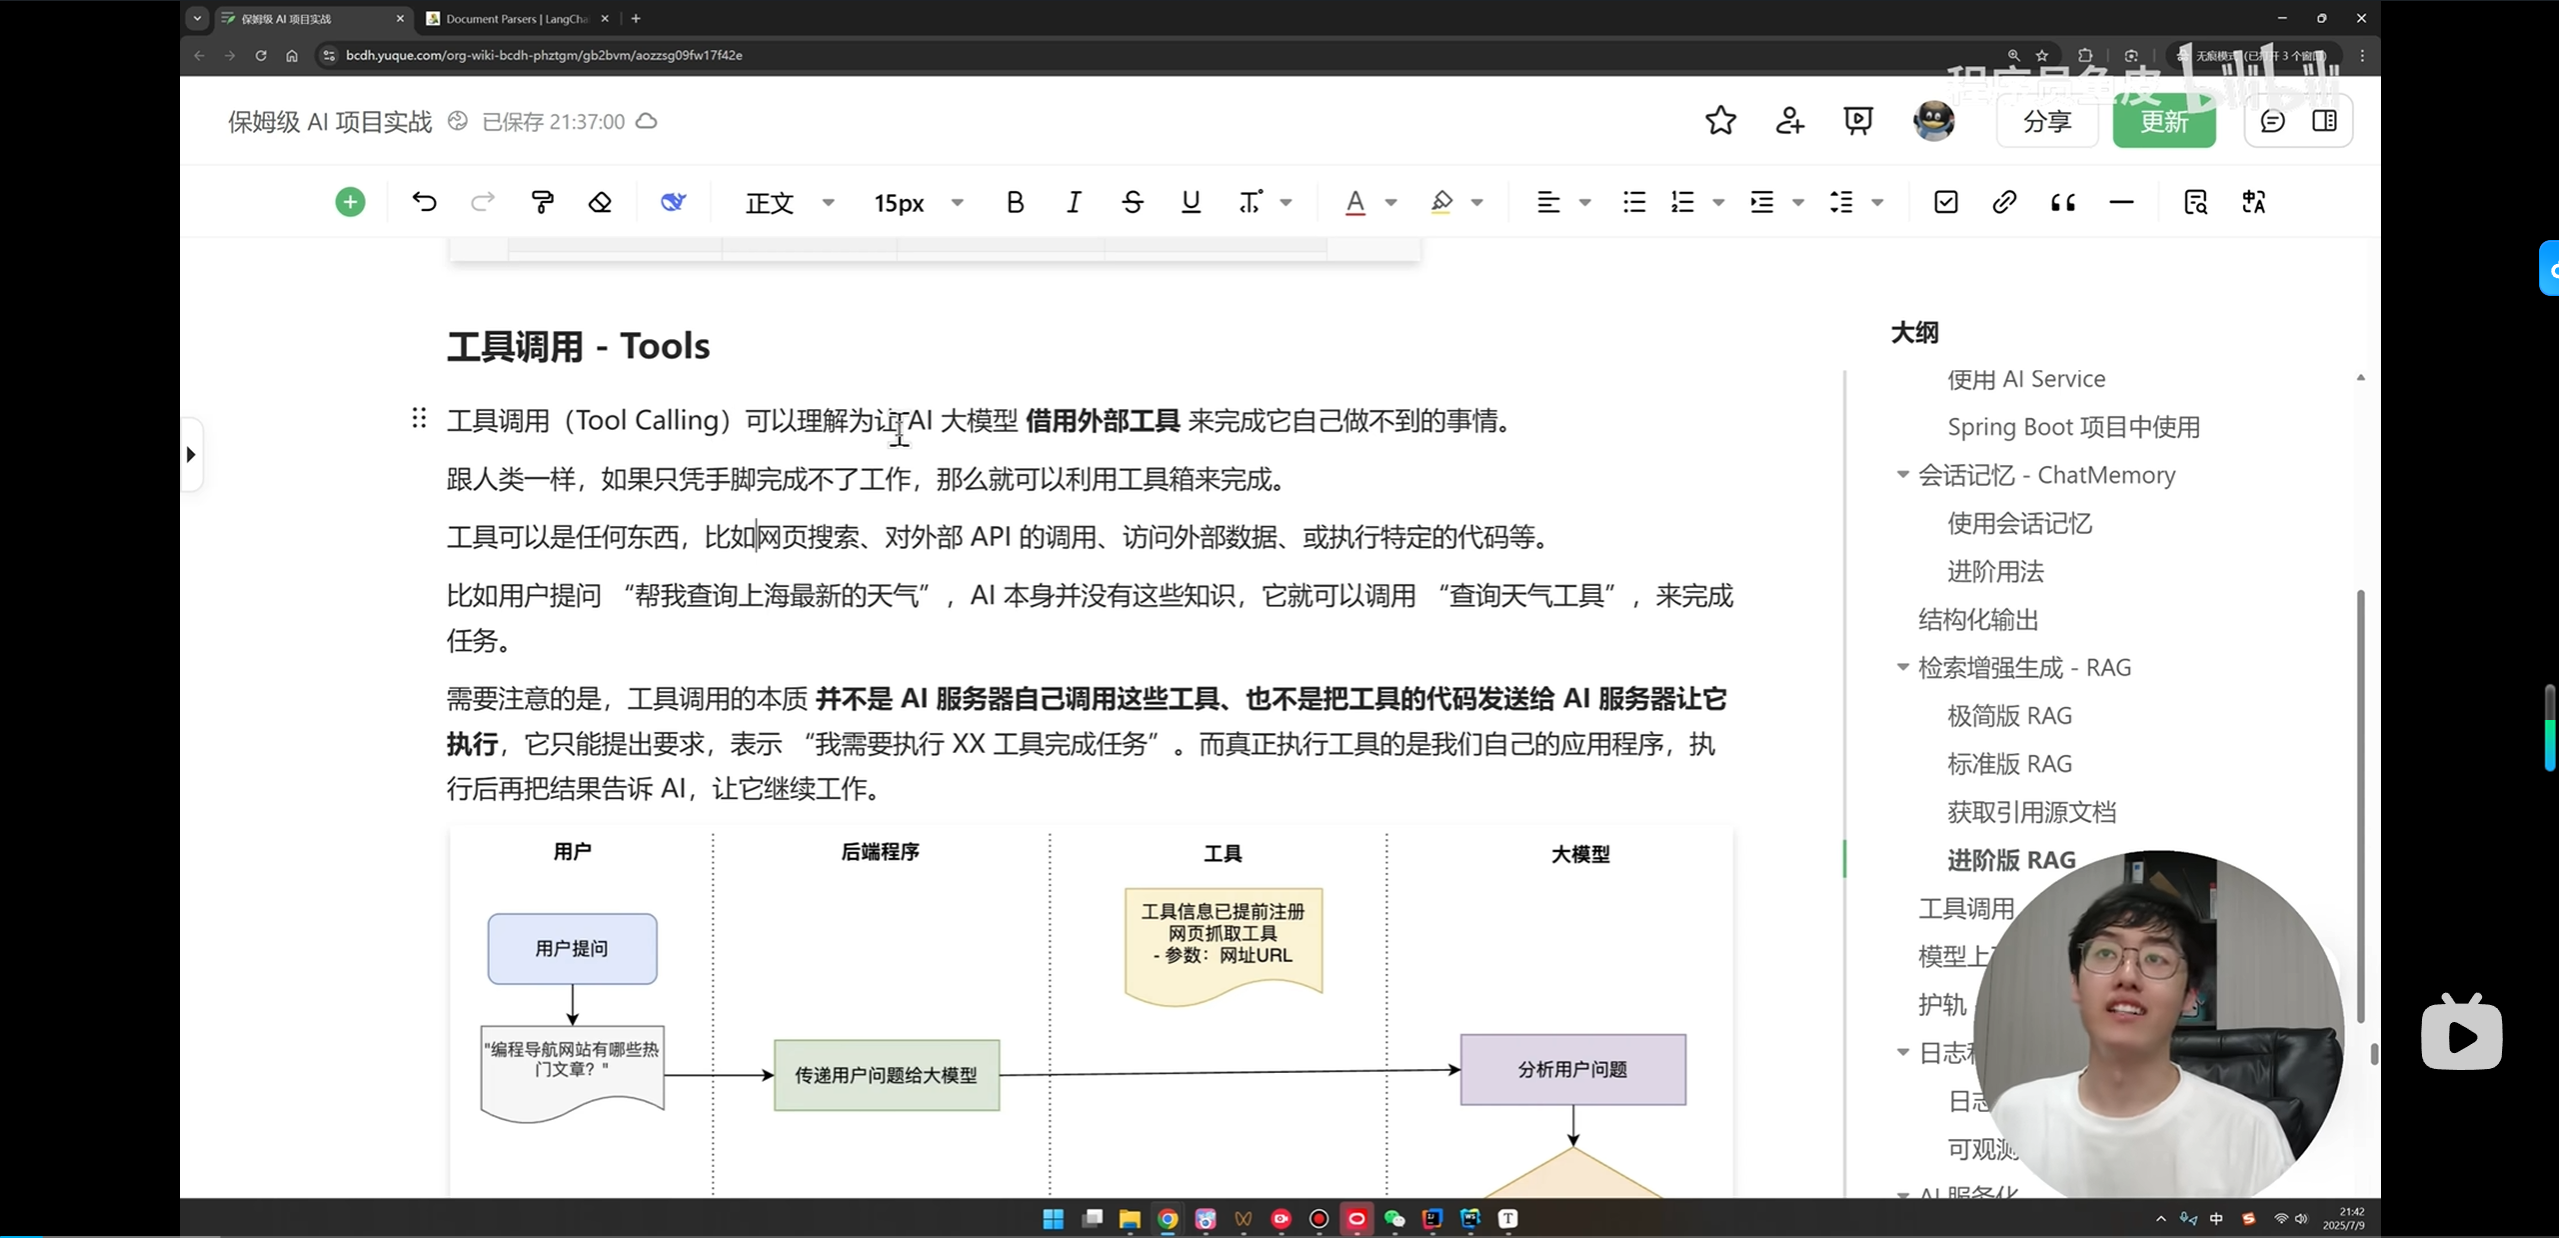Open the user avatar menu
The height and width of the screenshot is (1238, 2559).
tap(1933, 121)
